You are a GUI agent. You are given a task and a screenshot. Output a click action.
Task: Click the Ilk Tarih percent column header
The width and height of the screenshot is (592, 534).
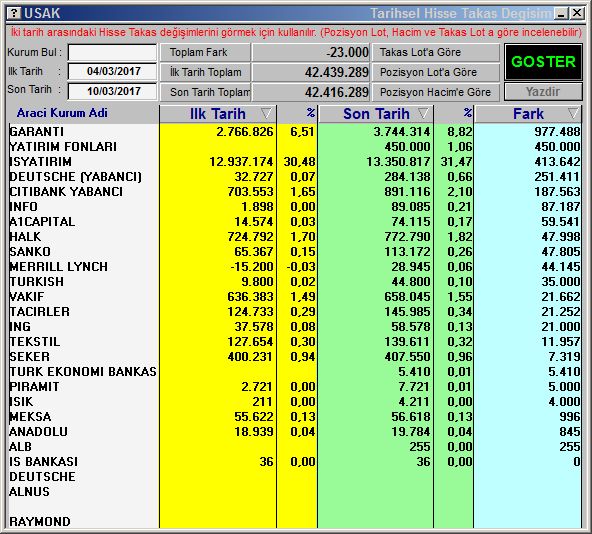tap(298, 114)
